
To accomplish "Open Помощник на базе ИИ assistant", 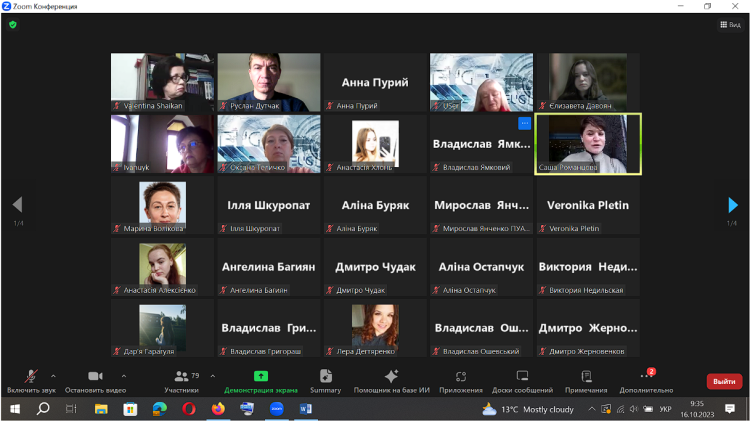I will click(391, 380).
